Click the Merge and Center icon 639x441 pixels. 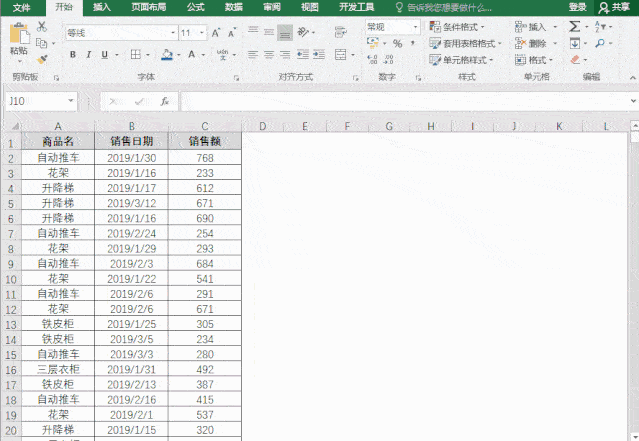(x=340, y=54)
